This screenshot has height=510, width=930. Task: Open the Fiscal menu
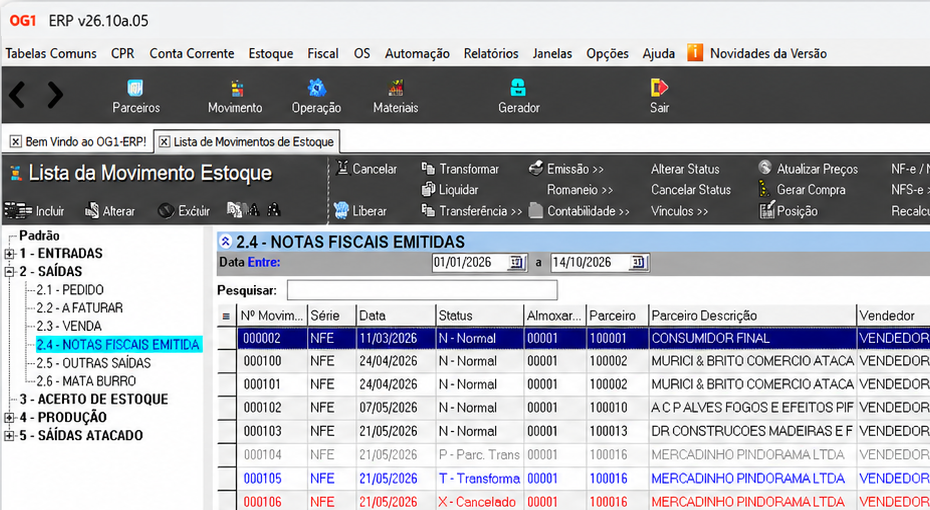pos(323,53)
